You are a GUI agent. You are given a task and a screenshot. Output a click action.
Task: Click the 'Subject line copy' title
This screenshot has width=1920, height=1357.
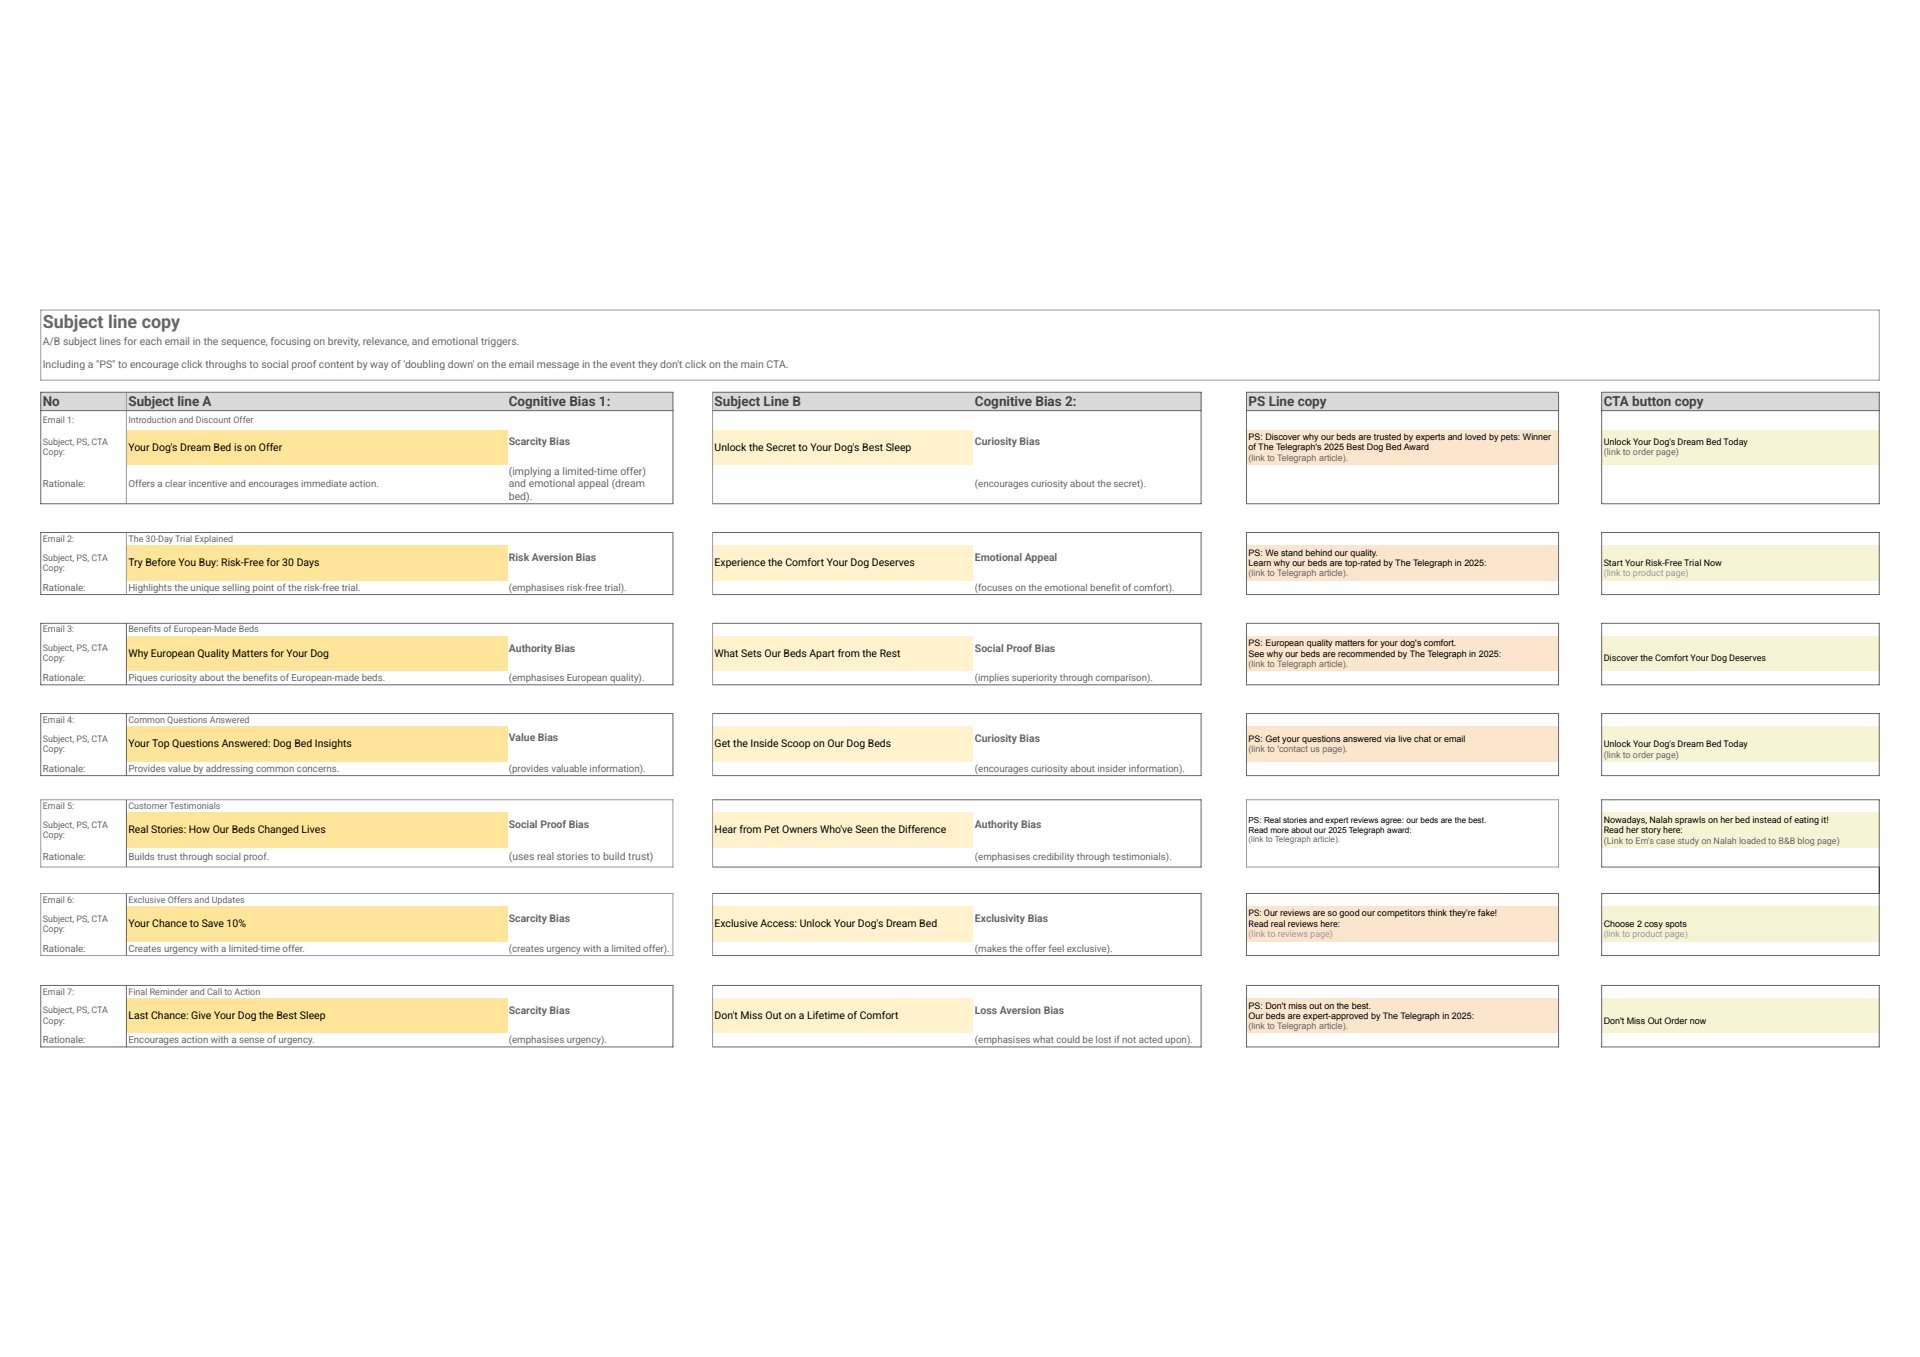(111, 322)
